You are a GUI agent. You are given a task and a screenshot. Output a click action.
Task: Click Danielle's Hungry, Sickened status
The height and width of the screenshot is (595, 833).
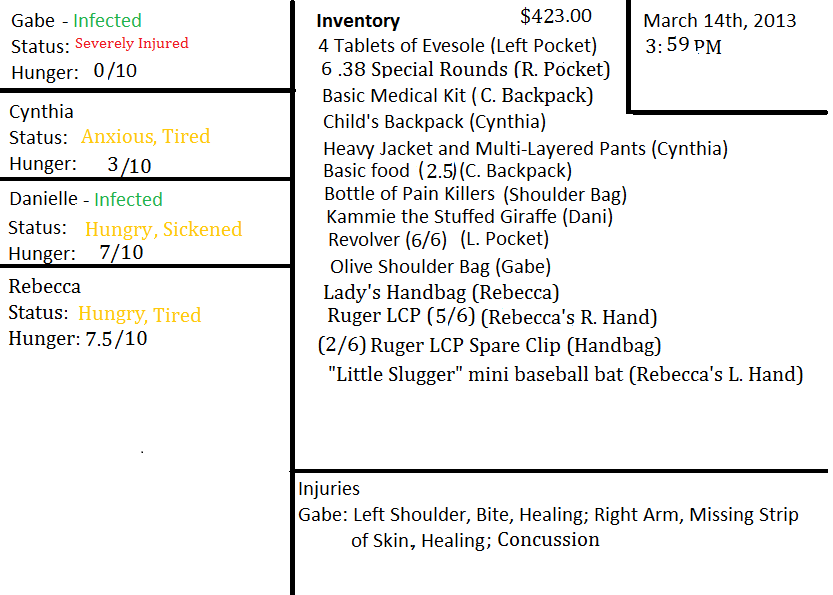[163, 229]
